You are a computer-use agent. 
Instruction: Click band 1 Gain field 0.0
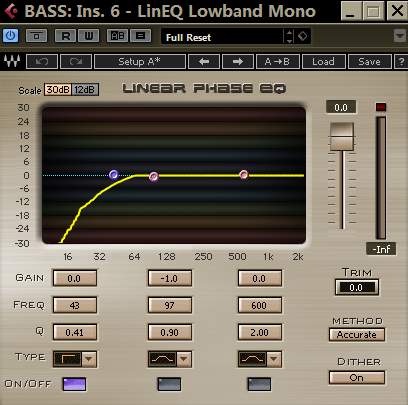click(x=75, y=278)
